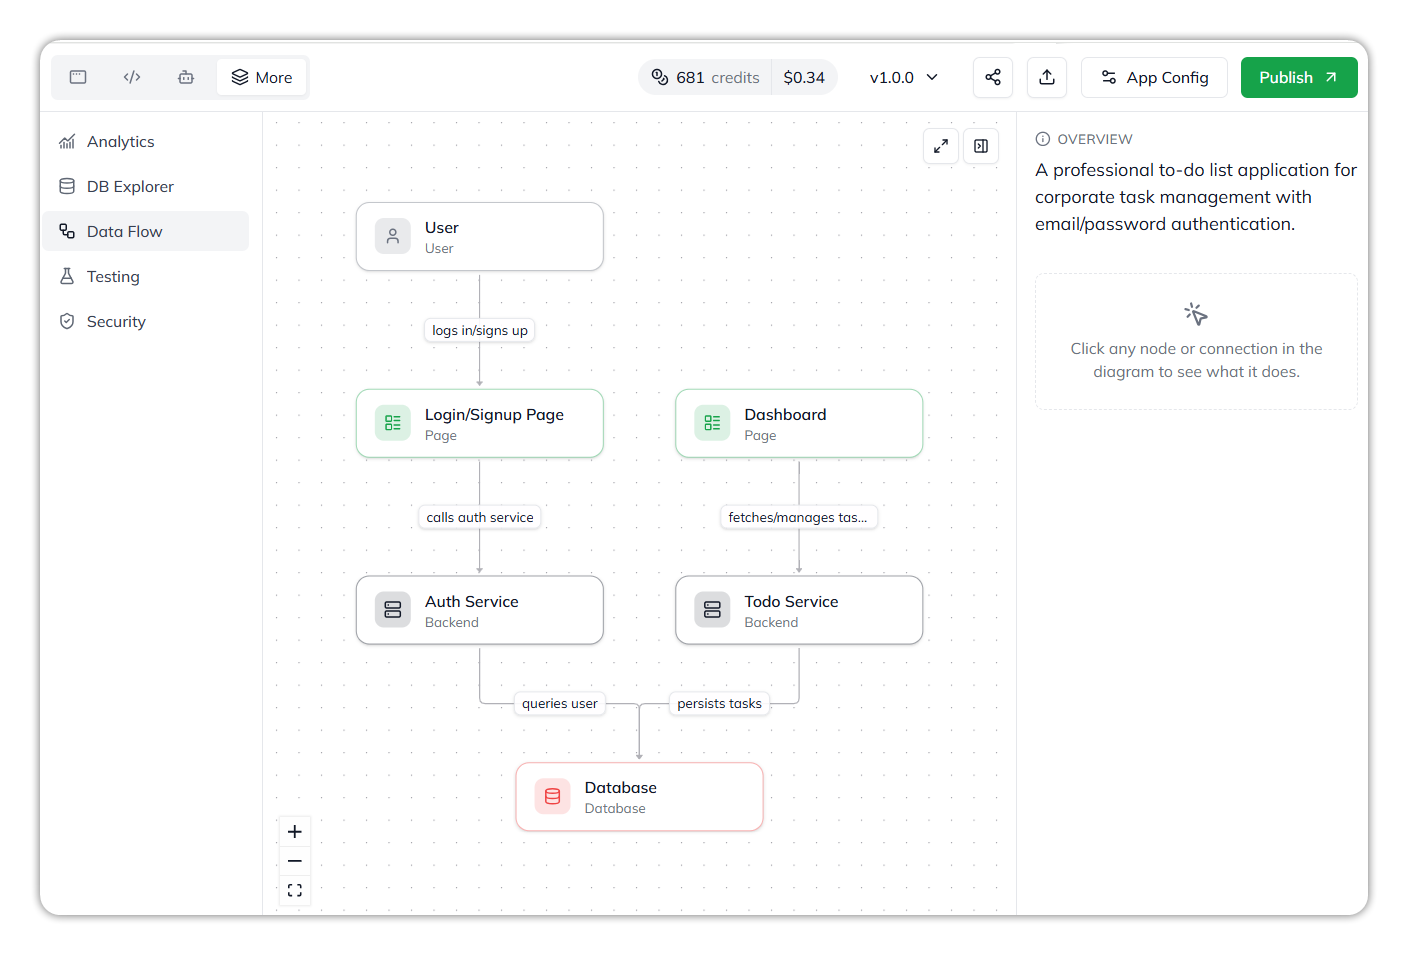Click the Todo Service server icon
The image size is (1408, 955).
point(712,610)
